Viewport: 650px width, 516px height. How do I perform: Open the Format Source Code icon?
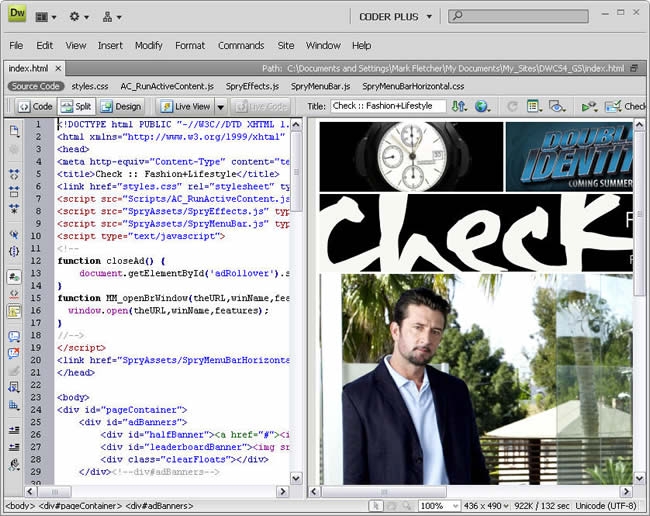pyautogui.click(x=14, y=465)
